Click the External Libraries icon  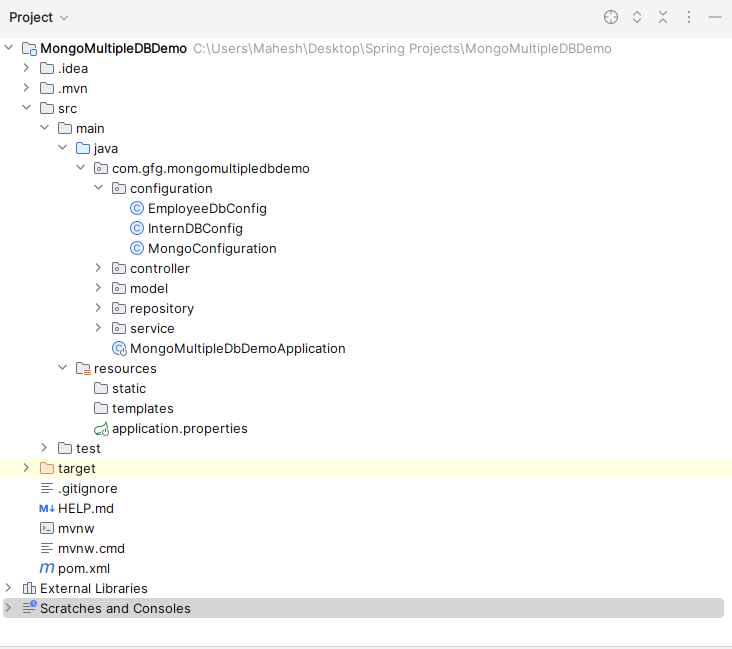tap(29, 588)
